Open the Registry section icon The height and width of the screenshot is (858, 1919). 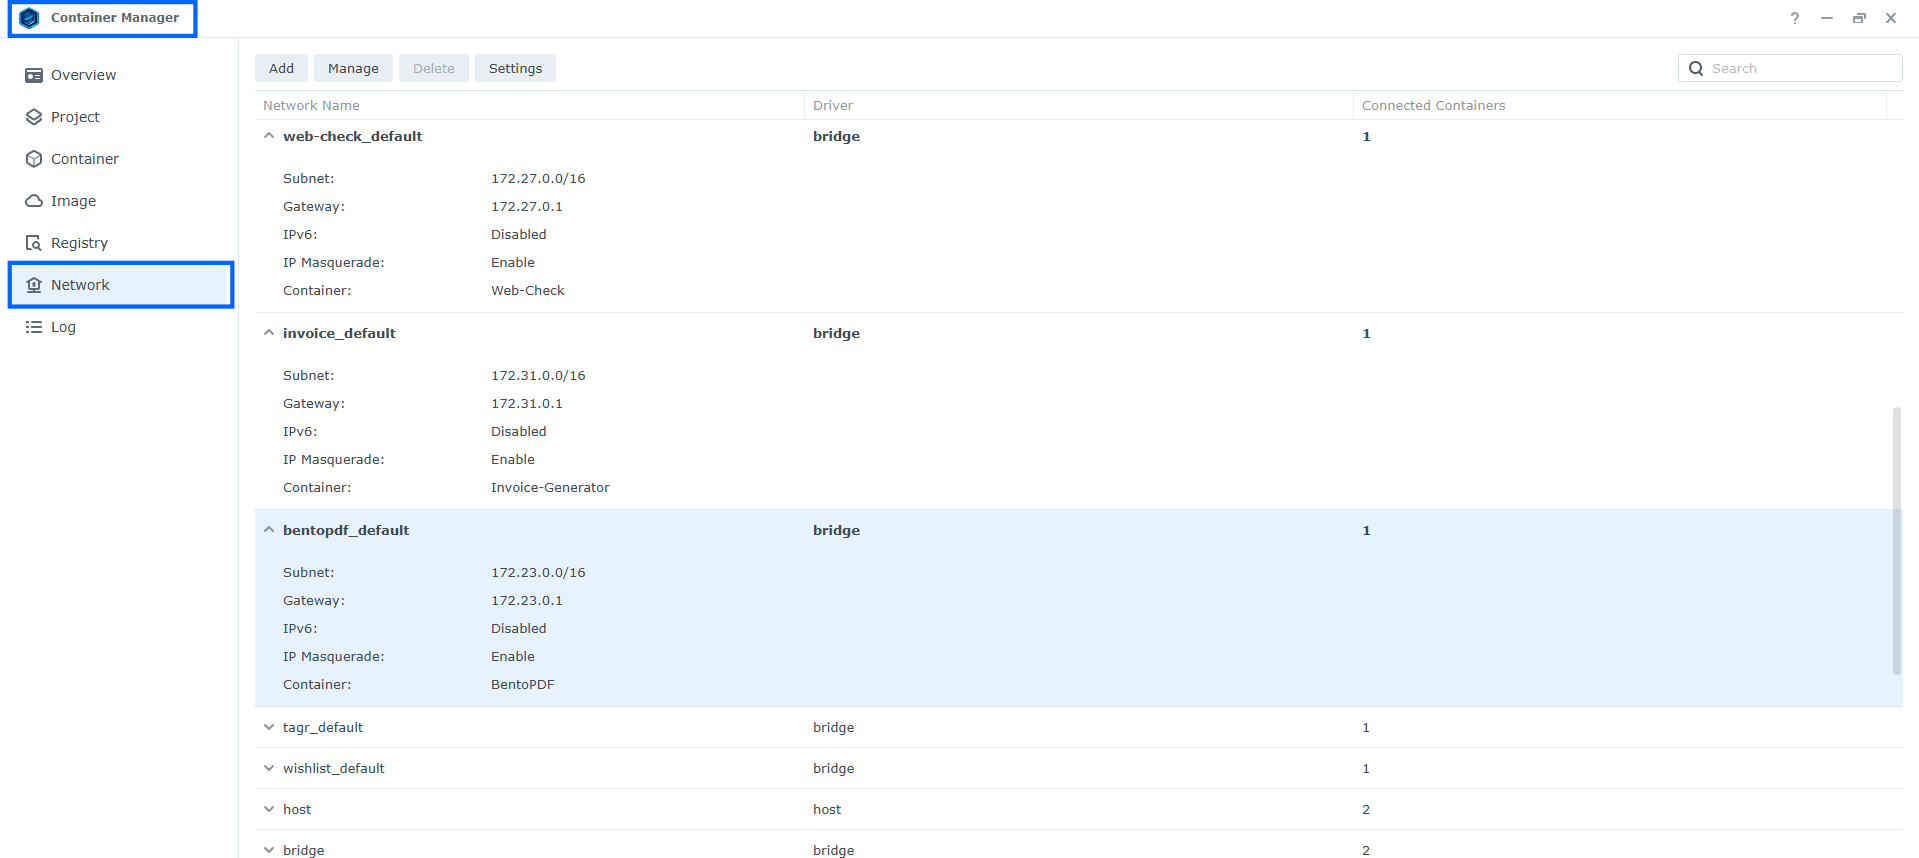(34, 243)
